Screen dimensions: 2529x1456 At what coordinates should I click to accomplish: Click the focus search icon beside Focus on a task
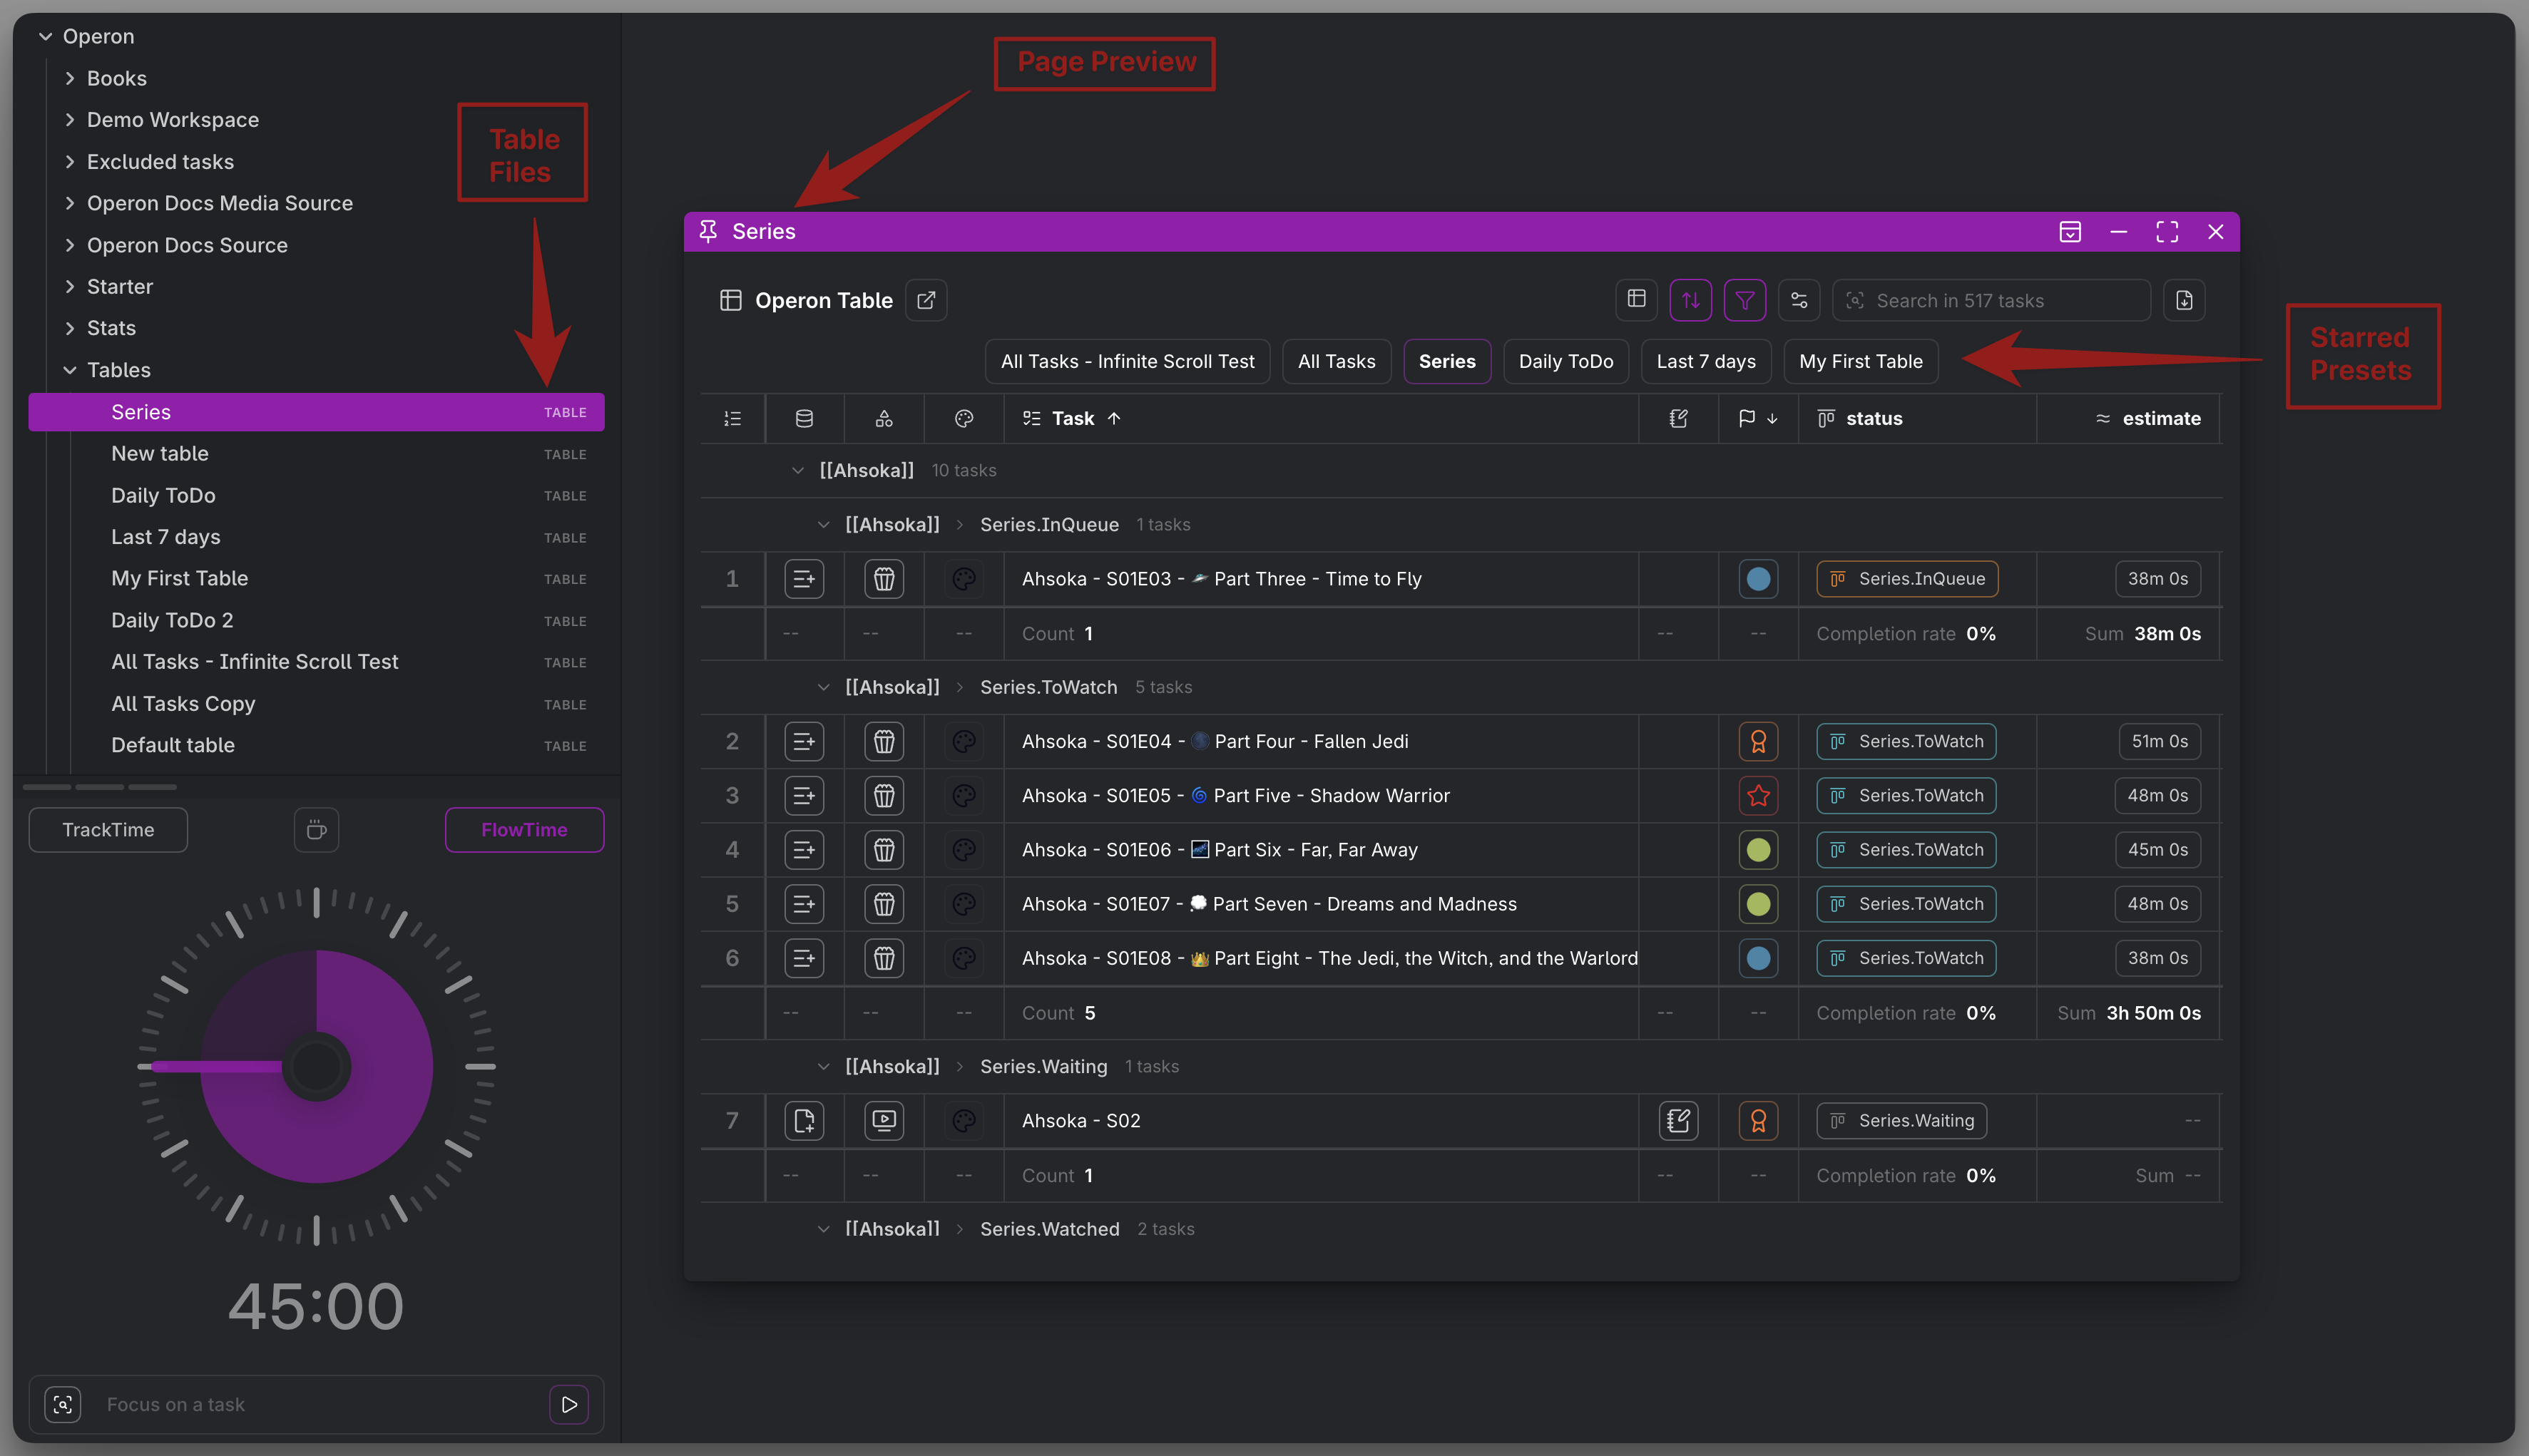point(63,1404)
